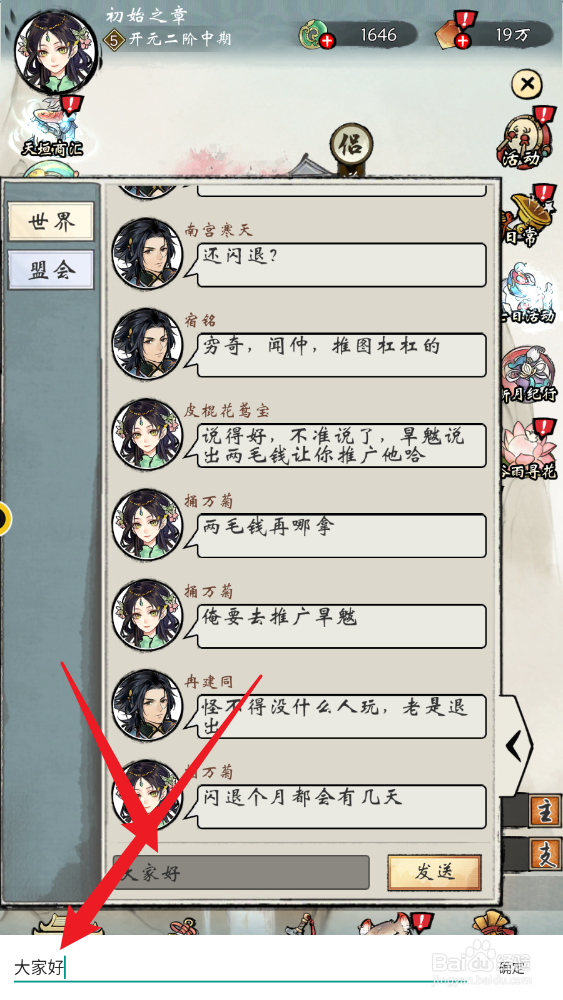This screenshot has height=1000, width=563.
Task: Select the 支 quest side tab
Action: (545, 855)
